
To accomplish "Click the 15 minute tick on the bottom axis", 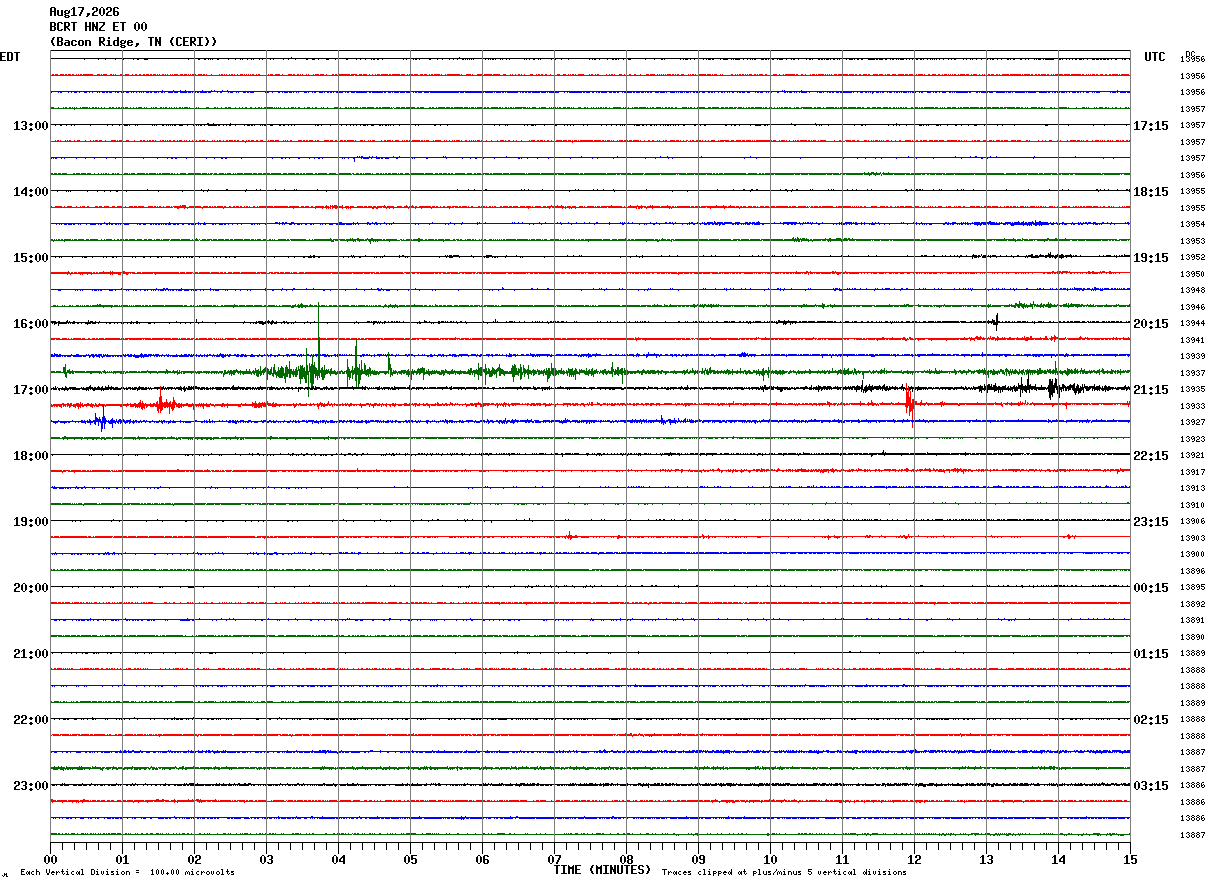I will point(1130,859).
